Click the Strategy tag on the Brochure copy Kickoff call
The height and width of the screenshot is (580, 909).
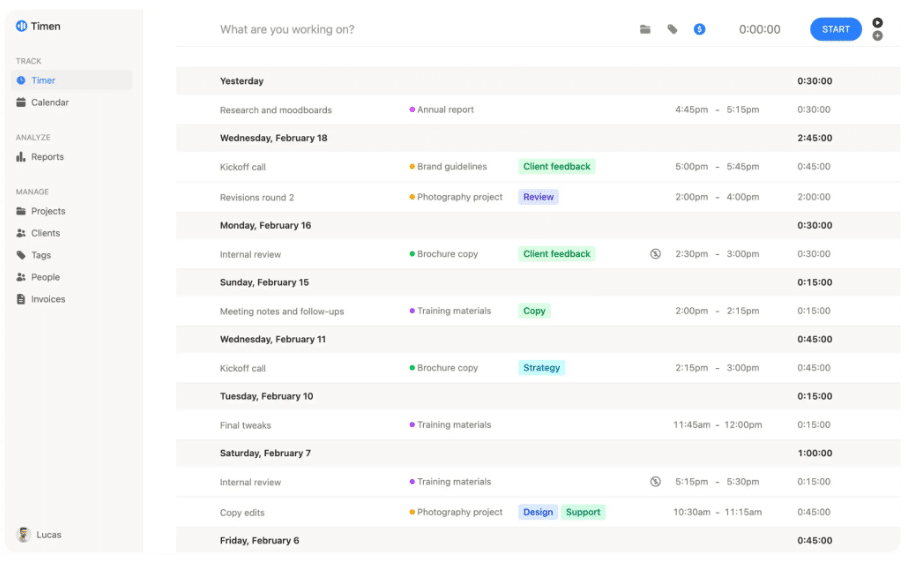pyautogui.click(x=541, y=368)
